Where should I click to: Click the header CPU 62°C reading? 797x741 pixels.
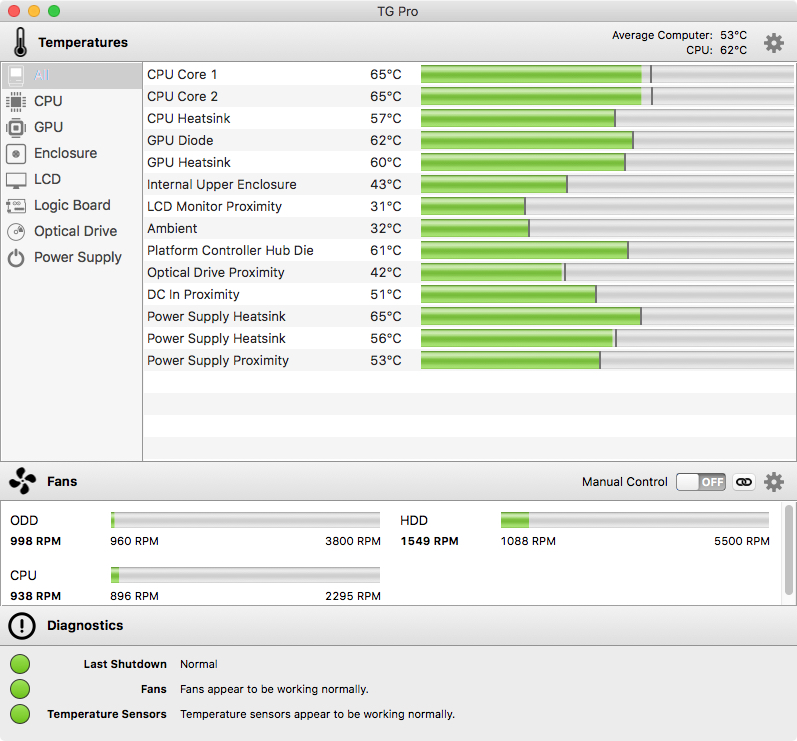[x=733, y=50]
